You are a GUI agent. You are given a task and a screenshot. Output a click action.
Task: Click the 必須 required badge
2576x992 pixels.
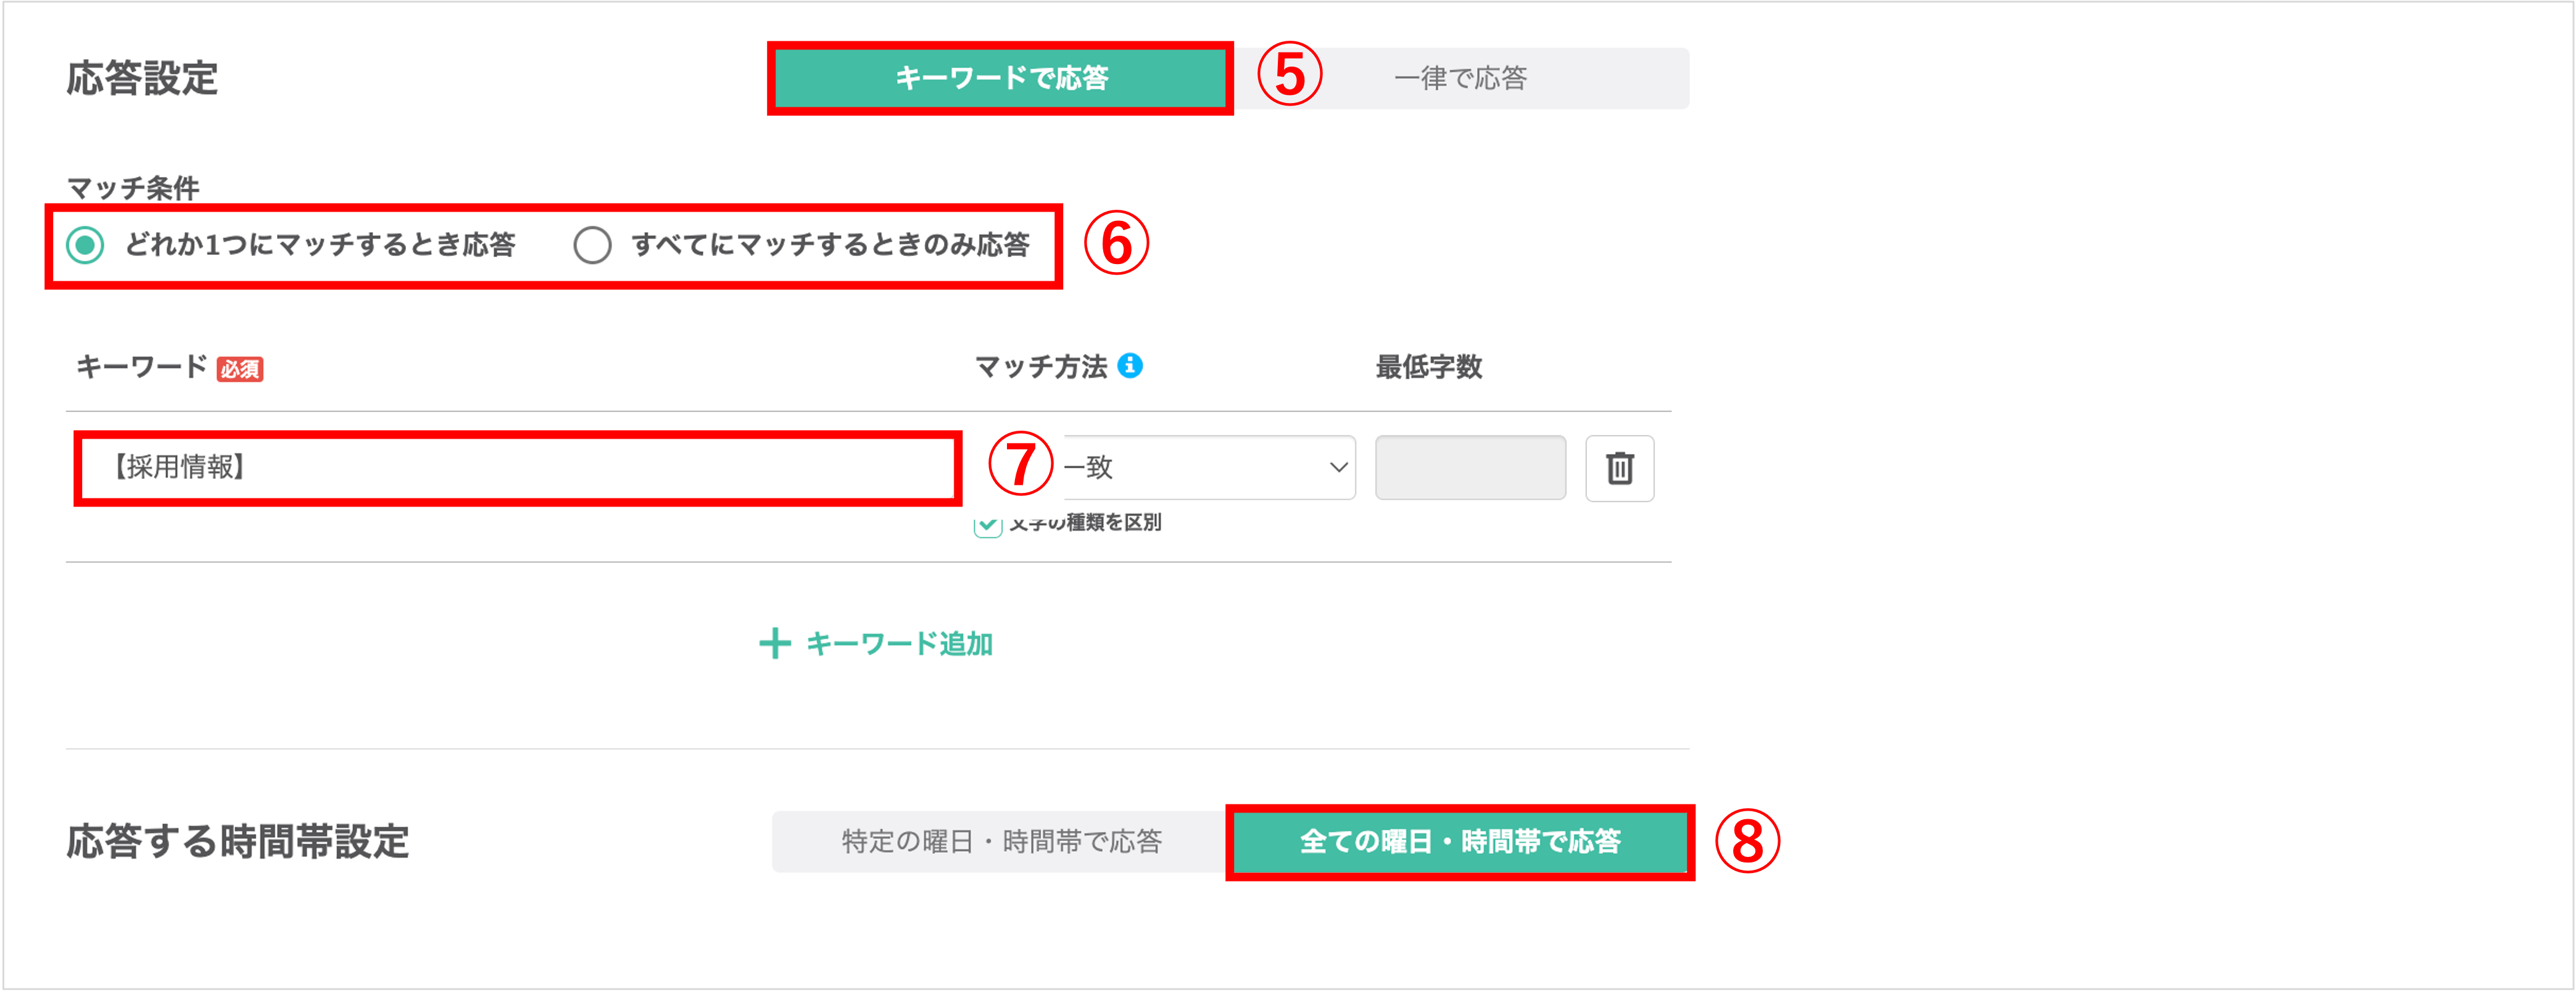point(240,369)
